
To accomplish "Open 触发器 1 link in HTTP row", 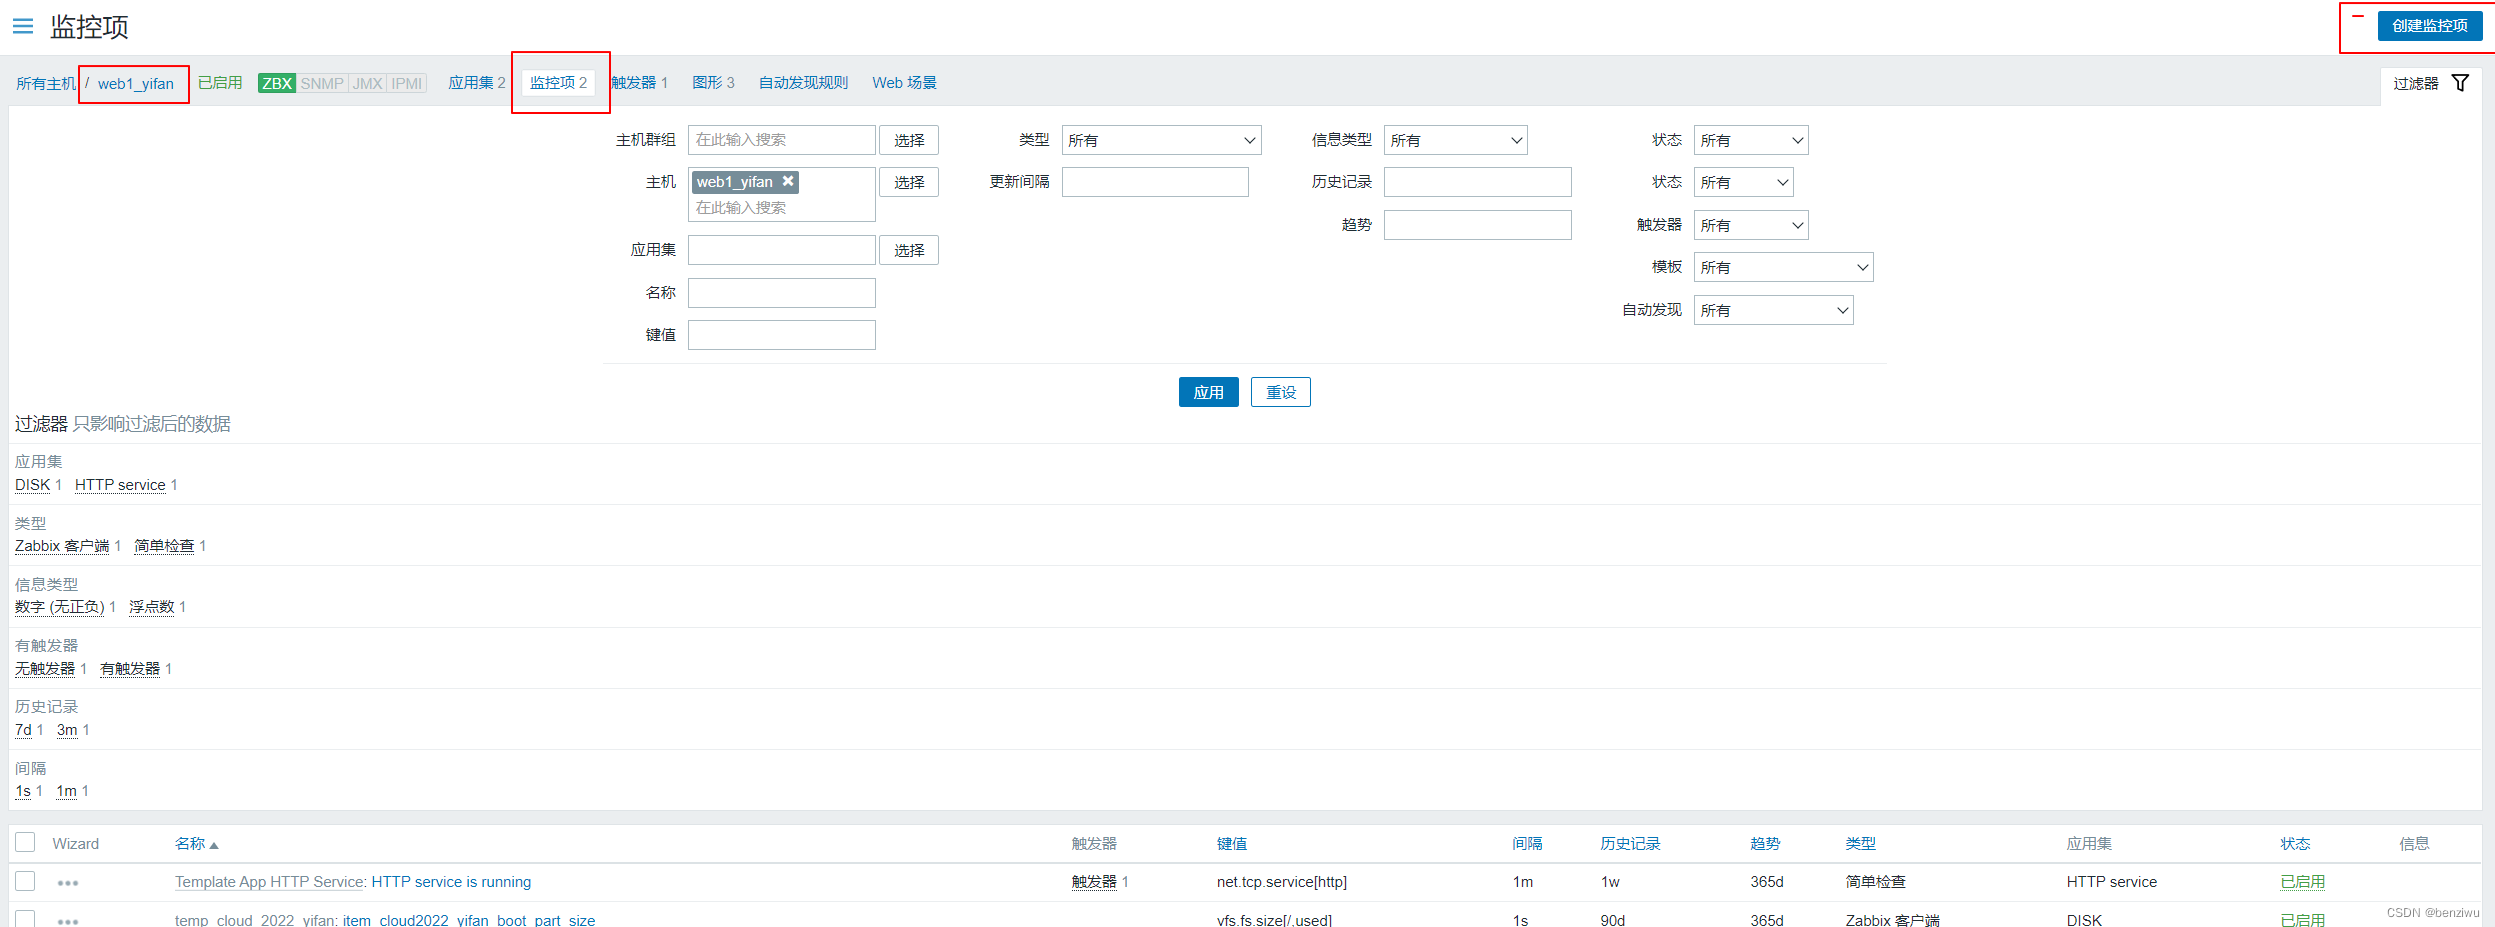I will click(1094, 882).
